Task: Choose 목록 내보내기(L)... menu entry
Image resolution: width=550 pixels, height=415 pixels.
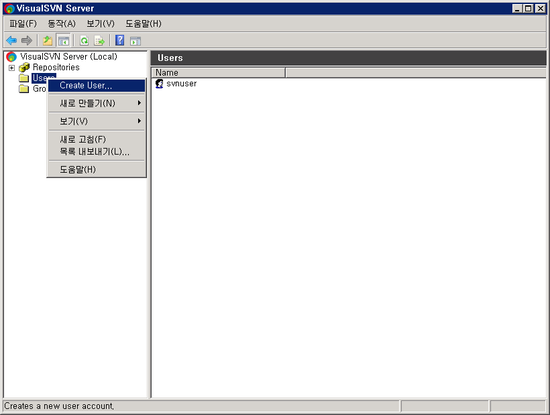Action: 96,152
